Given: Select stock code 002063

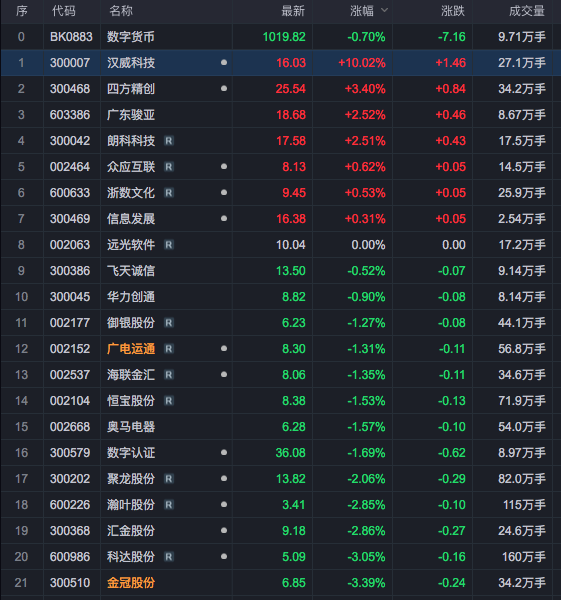Looking at the screenshot, I should [70, 245].
